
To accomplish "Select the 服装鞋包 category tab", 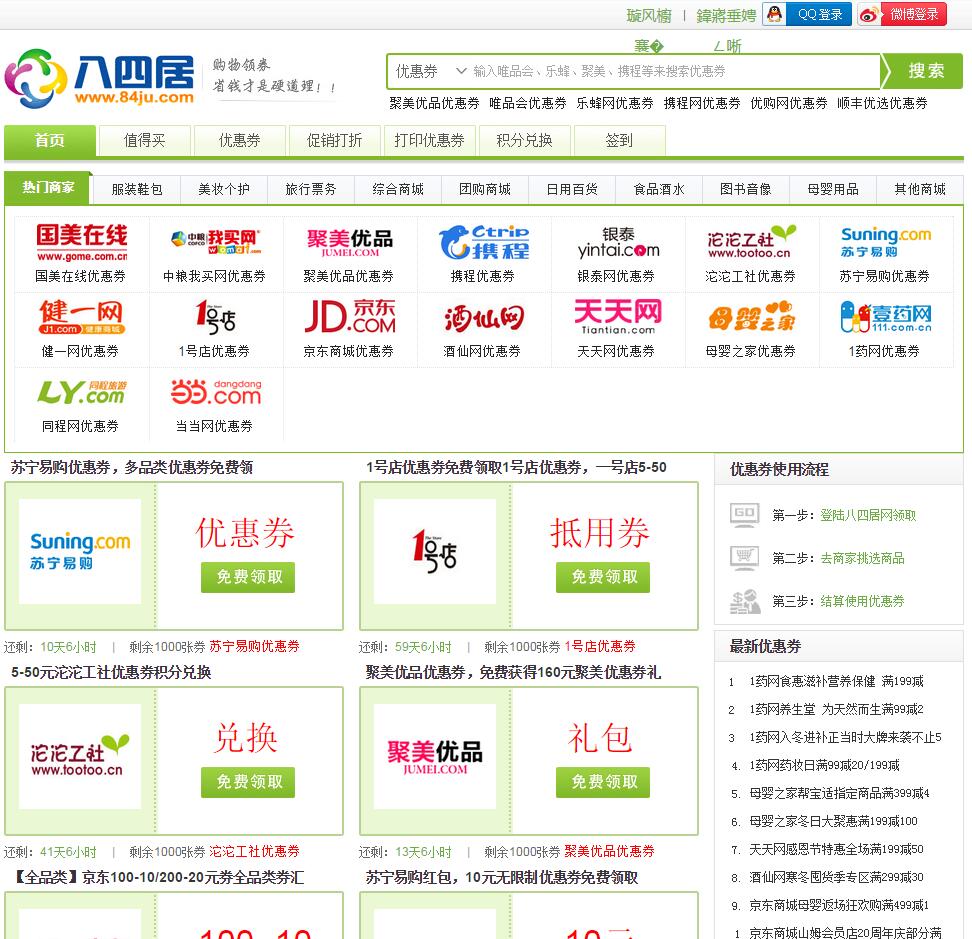I will point(137,189).
